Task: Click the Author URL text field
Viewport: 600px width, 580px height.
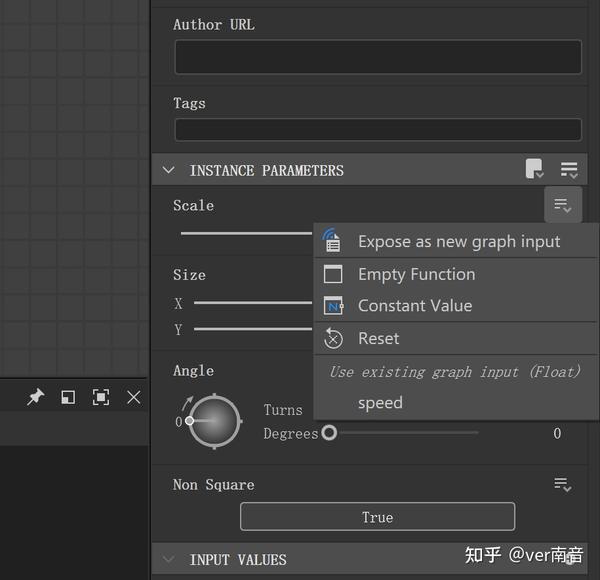Action: coord(377,58)
